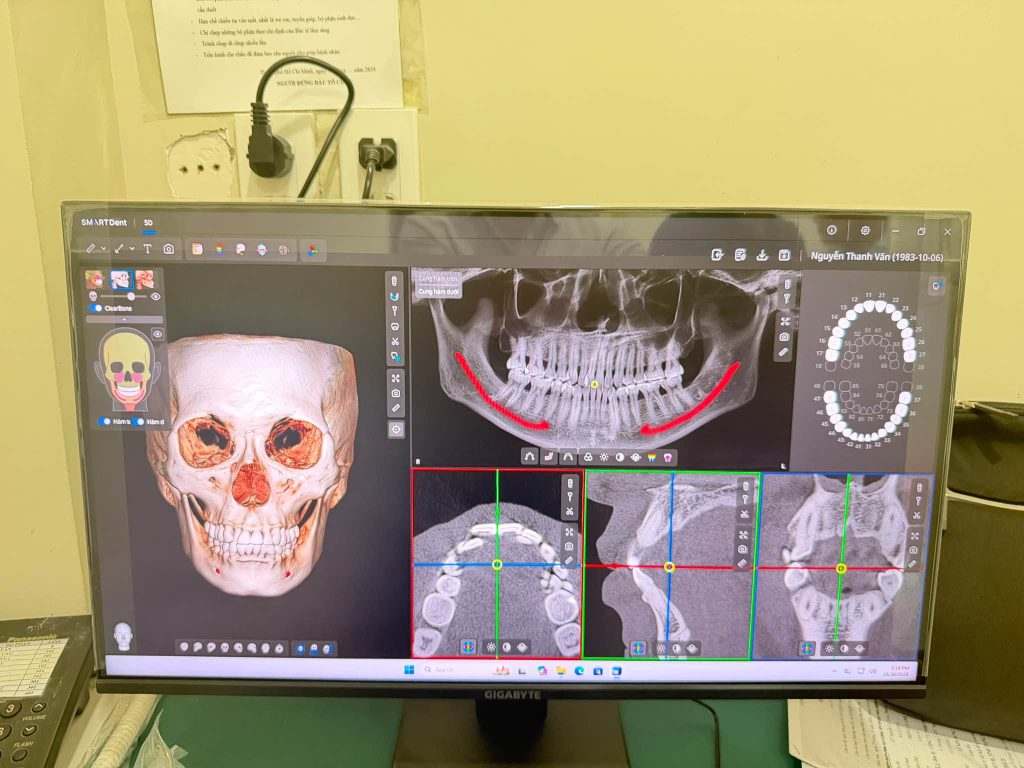
Task: Activate the text annotation T tool
Action: (x=147, y=249)
